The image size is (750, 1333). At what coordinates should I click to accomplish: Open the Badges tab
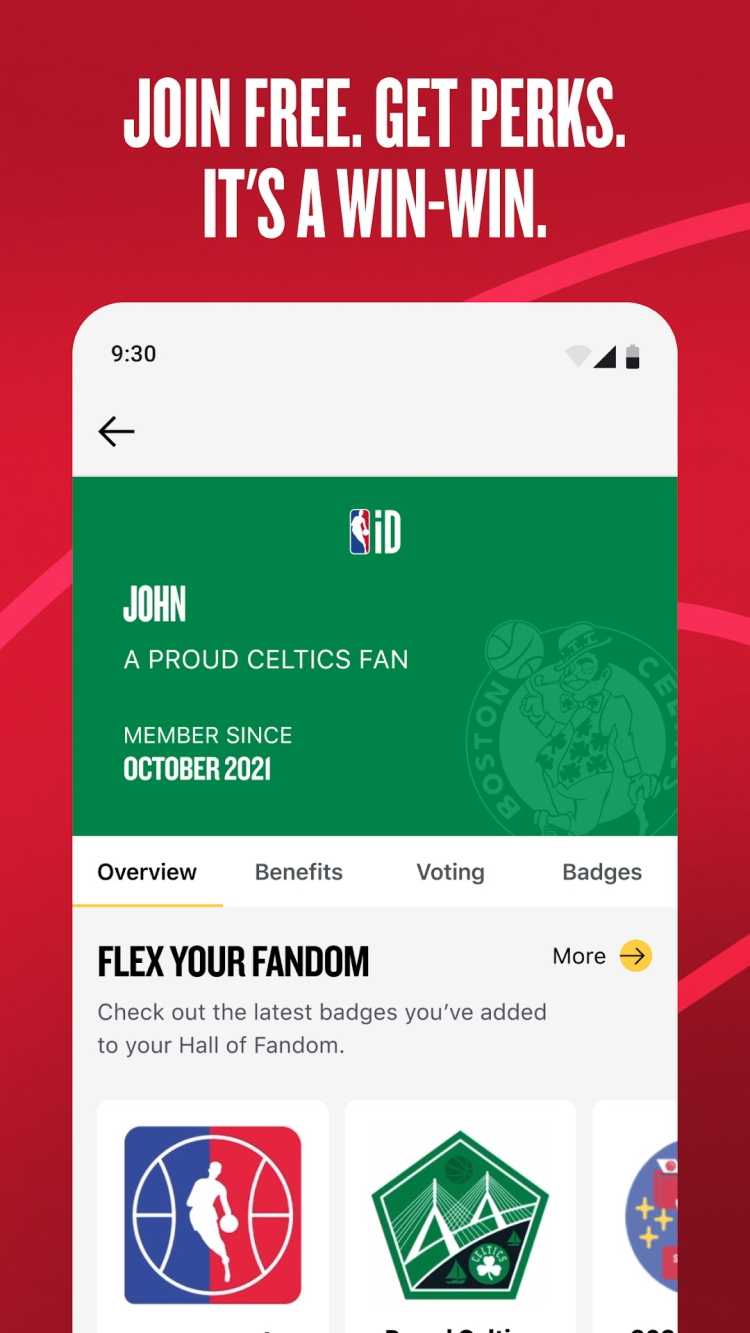point(602,872)
